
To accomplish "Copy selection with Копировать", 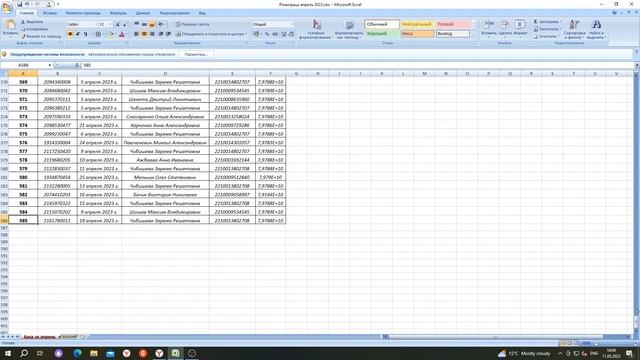I will 34,29.
